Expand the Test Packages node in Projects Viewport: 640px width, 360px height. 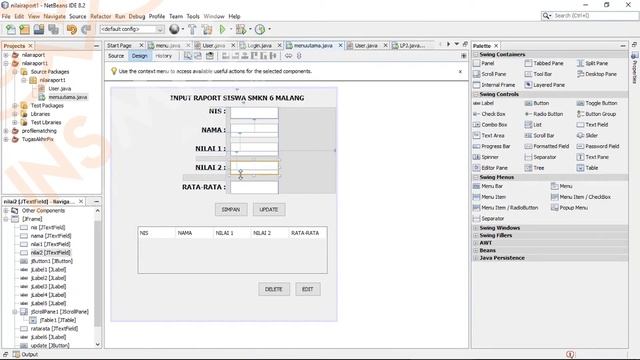tap(15, 106)
